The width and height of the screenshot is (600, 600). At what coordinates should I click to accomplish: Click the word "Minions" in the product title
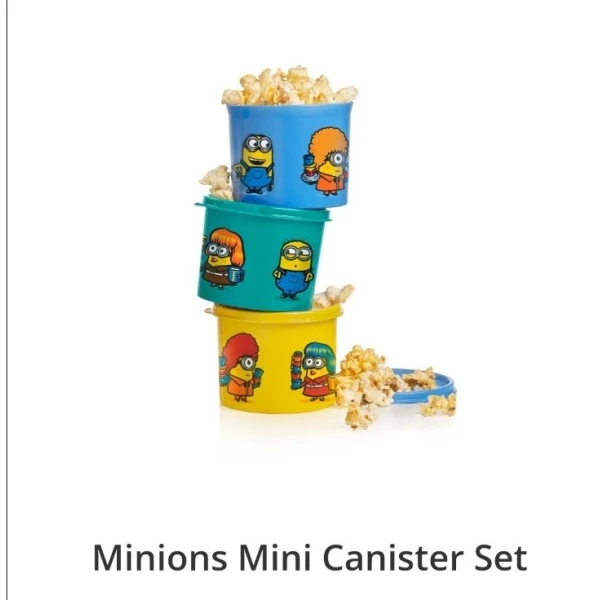pos(160,557)
